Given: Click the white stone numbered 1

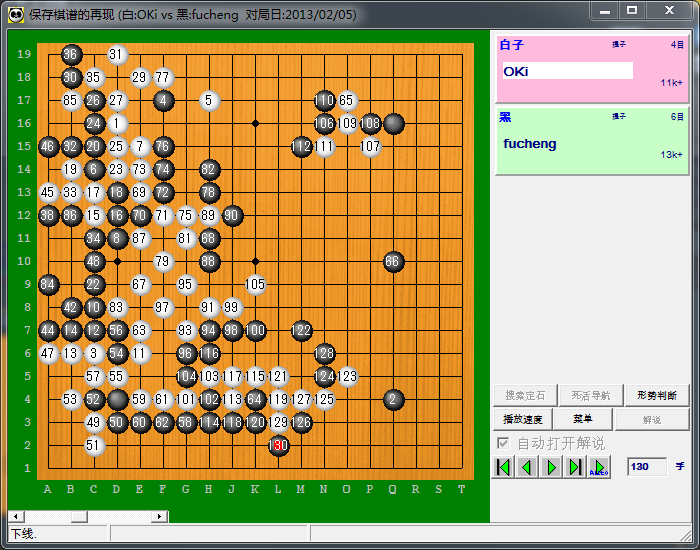Looking at the screenshot, I should (117, 124).
